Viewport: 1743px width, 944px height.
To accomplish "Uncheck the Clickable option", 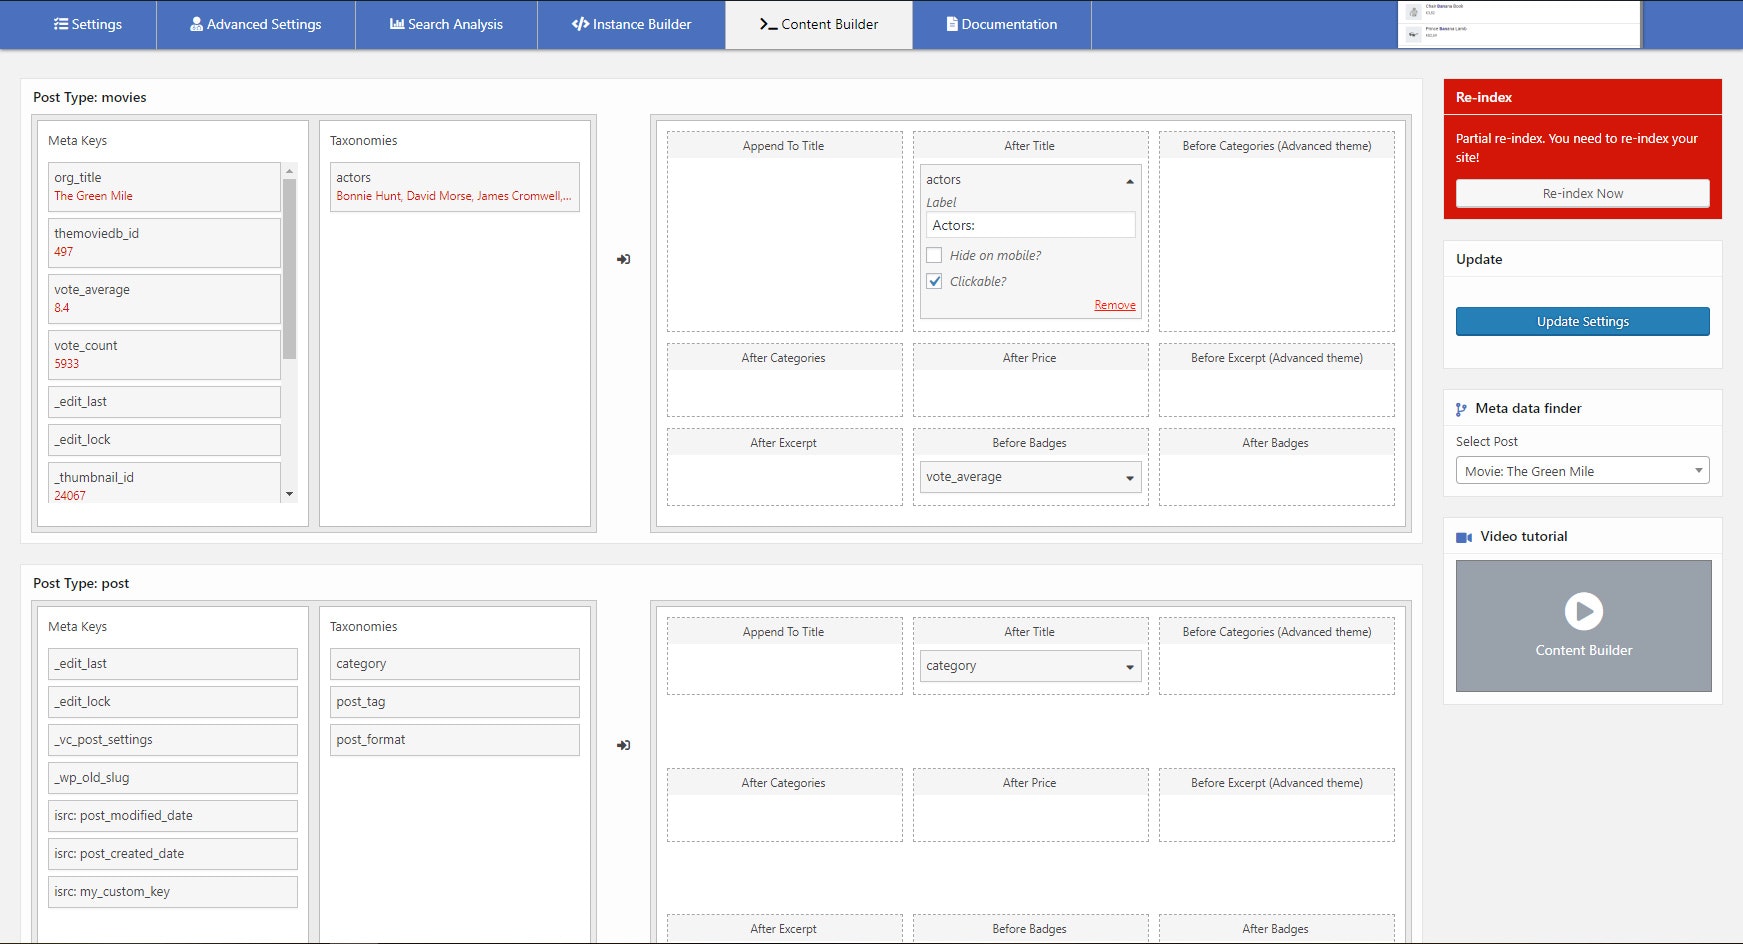I will coord(934,281).
